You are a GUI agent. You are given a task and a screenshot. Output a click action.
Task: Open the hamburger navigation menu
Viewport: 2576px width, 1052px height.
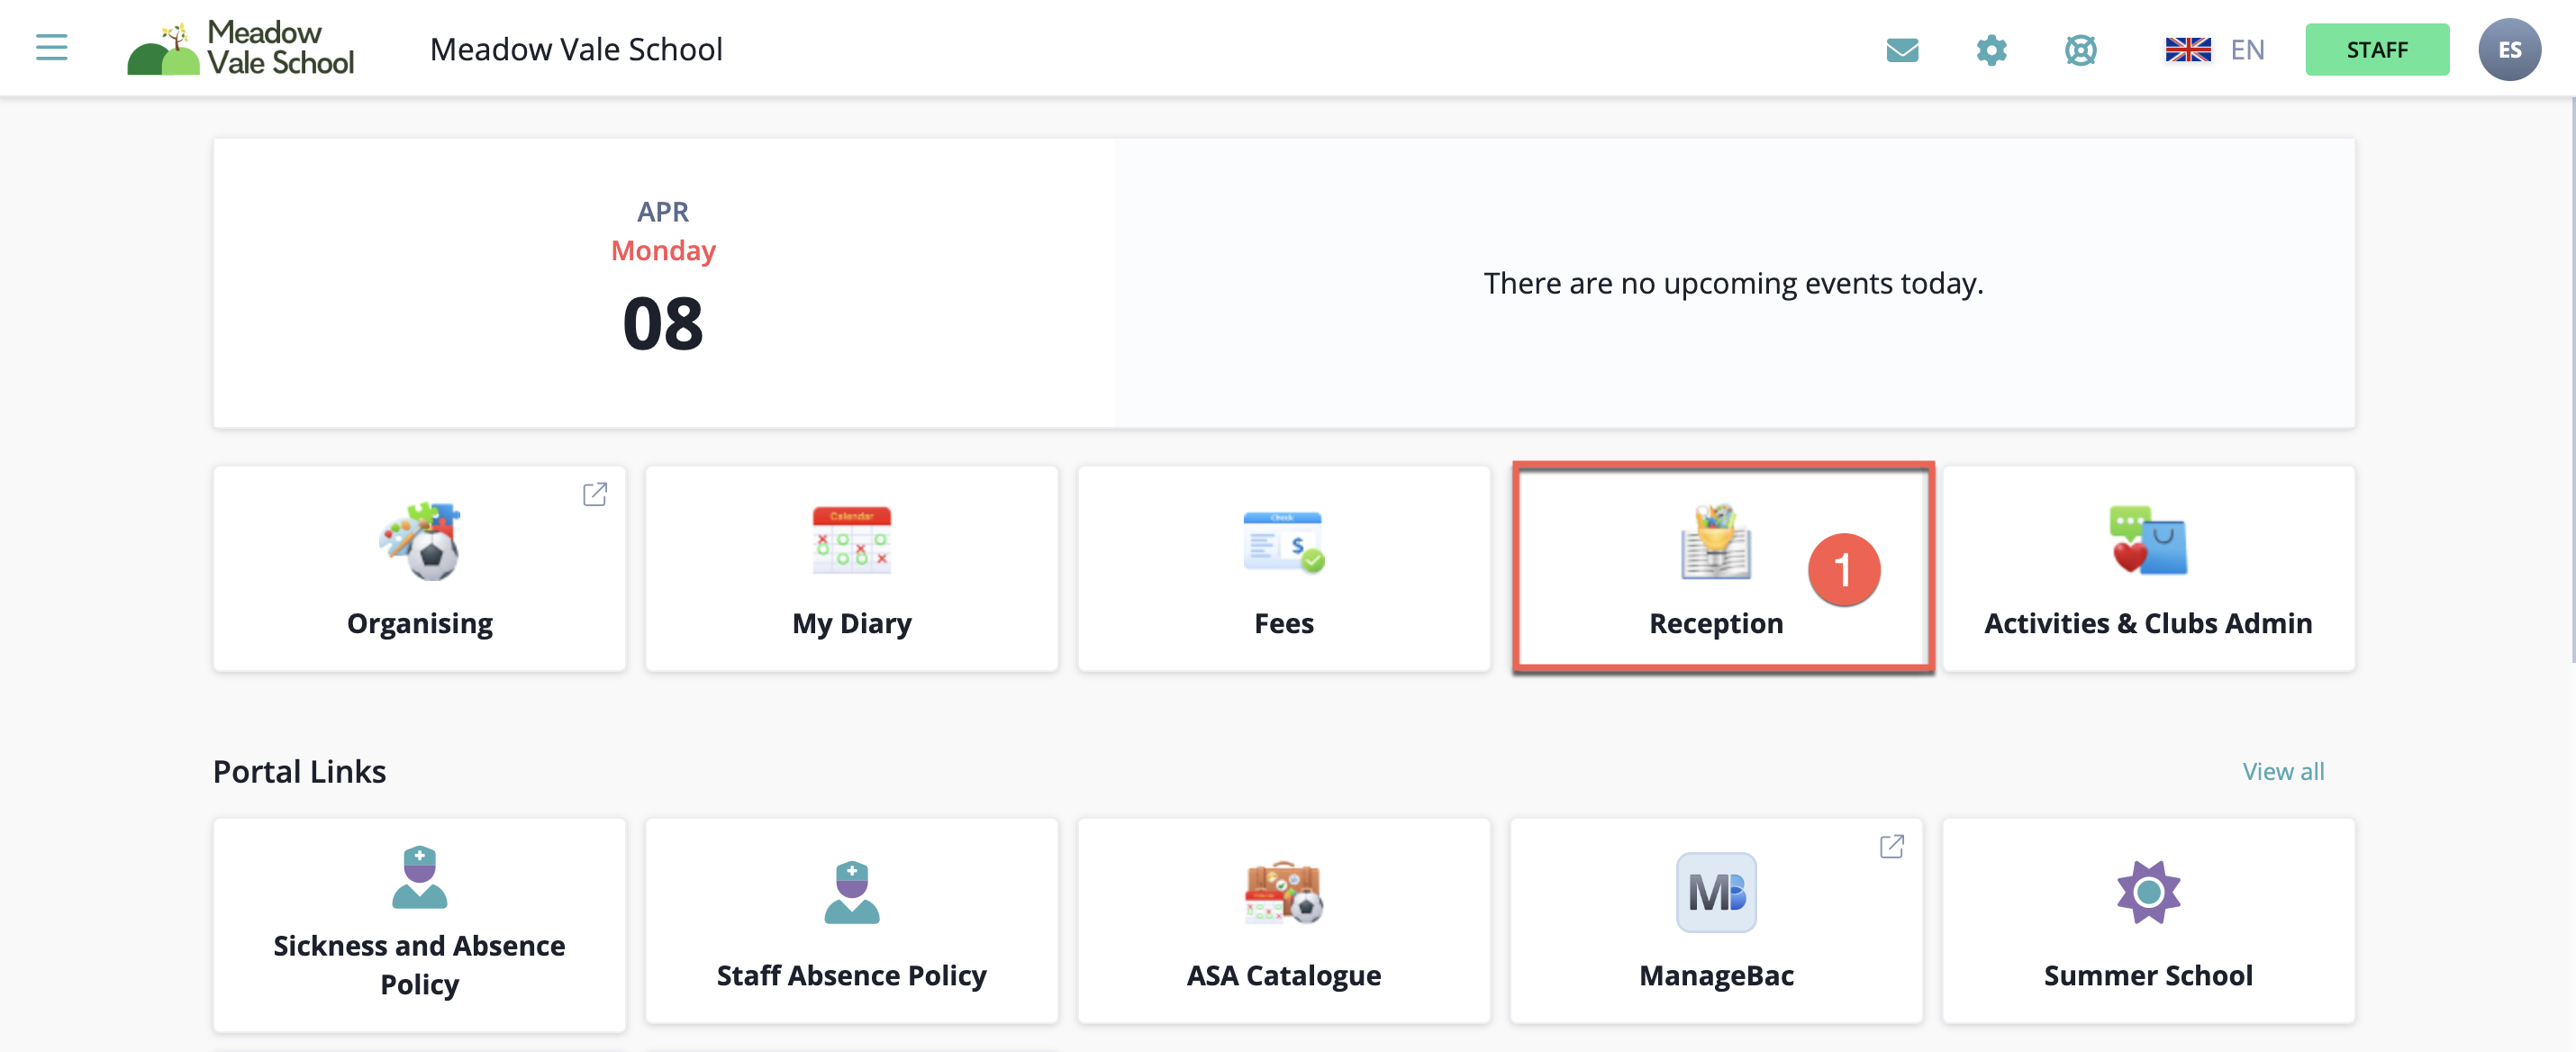(51, 48)
